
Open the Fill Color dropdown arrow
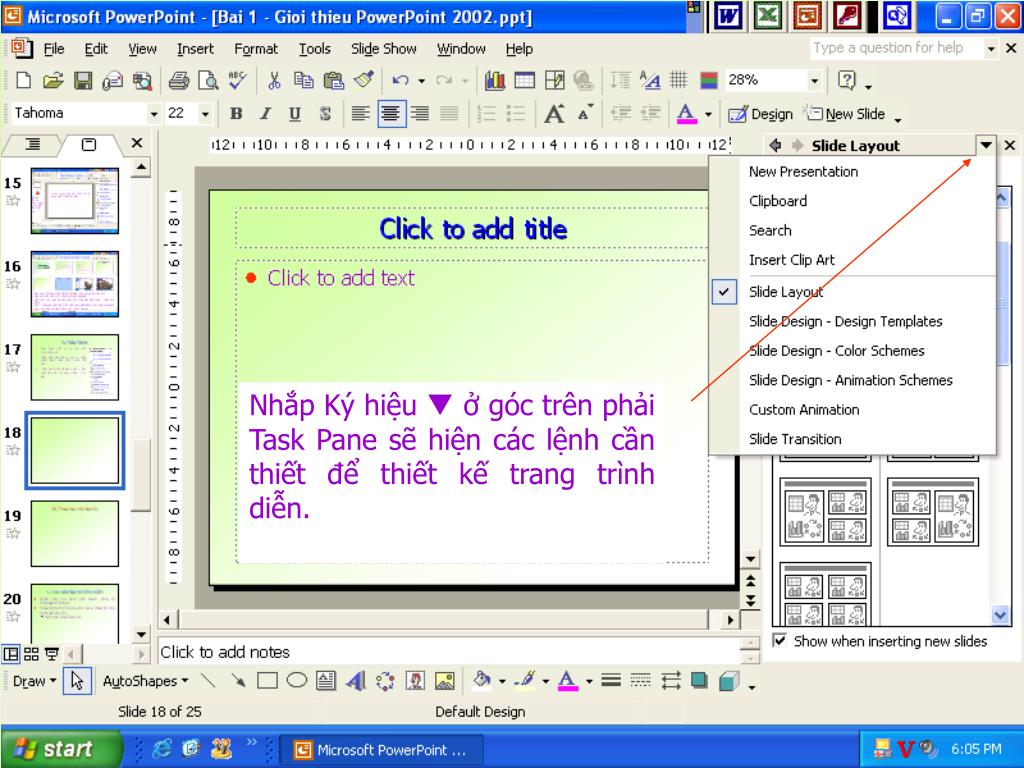502,681
